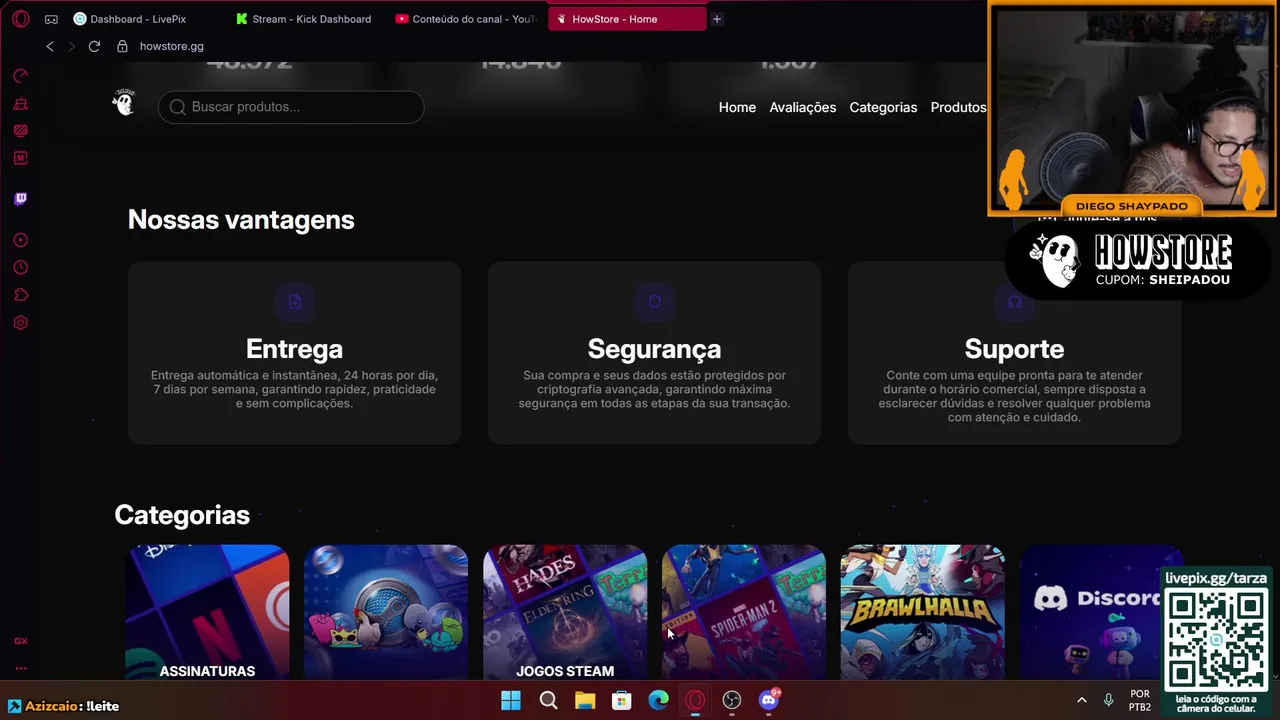The image size is (1280, 720).
Task: Click the POR PTB2 language indicator
Action: coord(1140,700)
